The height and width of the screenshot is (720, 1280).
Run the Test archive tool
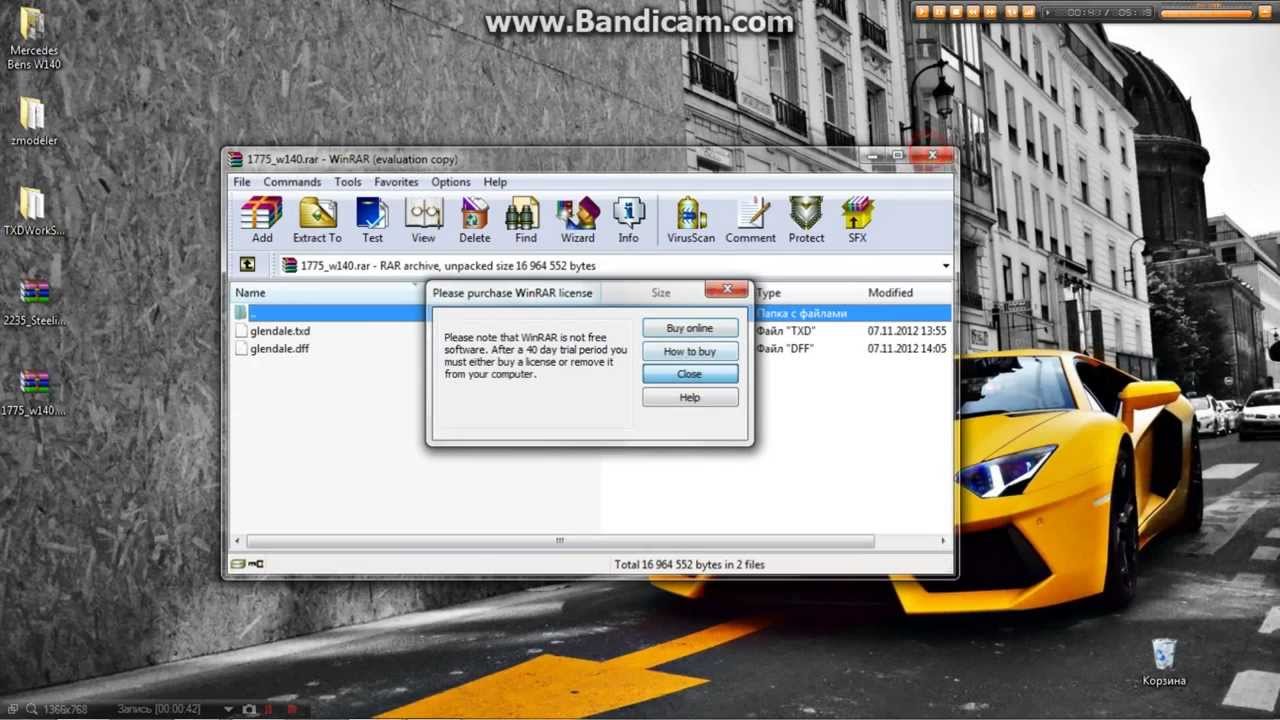[x=372, y=220]
